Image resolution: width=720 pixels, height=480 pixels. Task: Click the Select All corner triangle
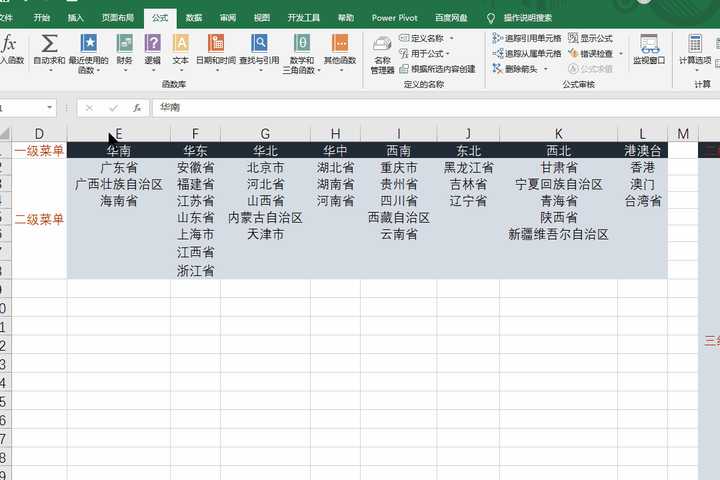pyautogui.click(x=5, y=134)
